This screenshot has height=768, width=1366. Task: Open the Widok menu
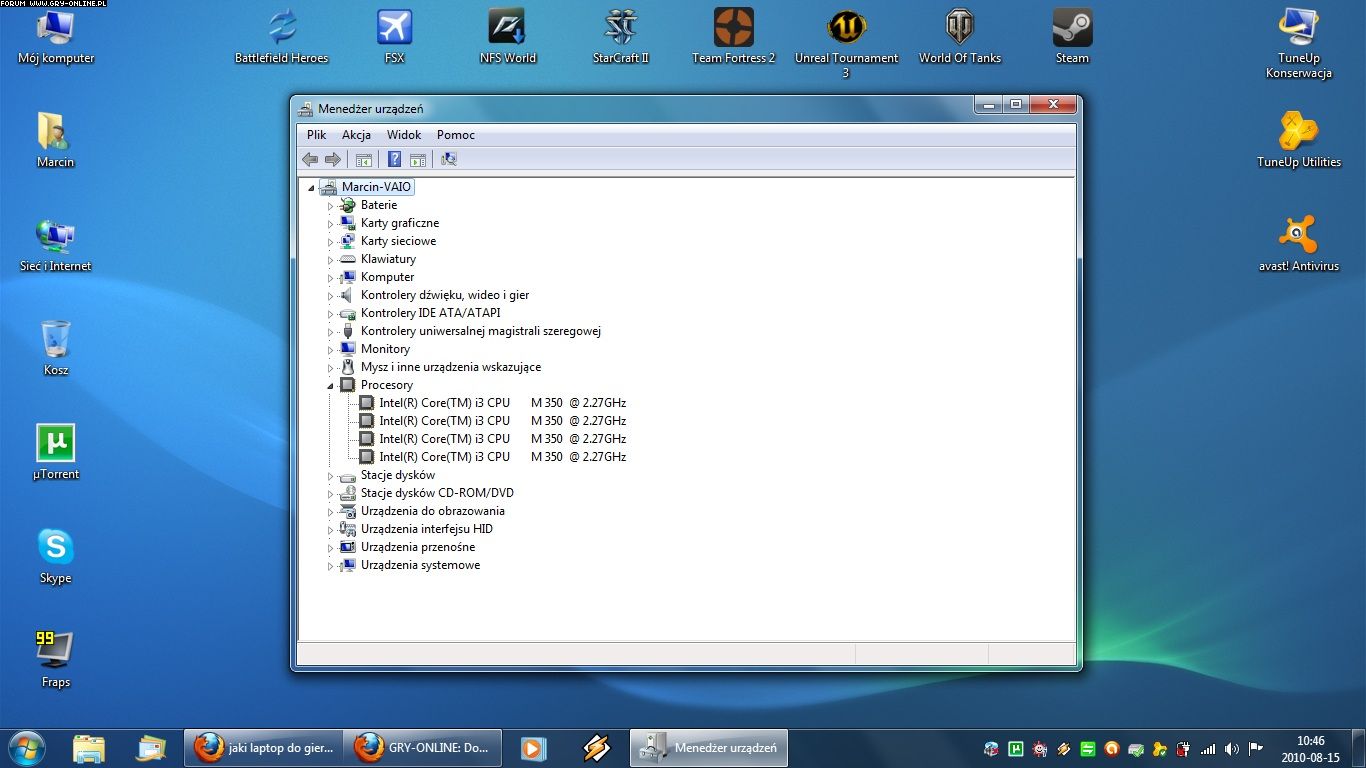click(404, 135)
